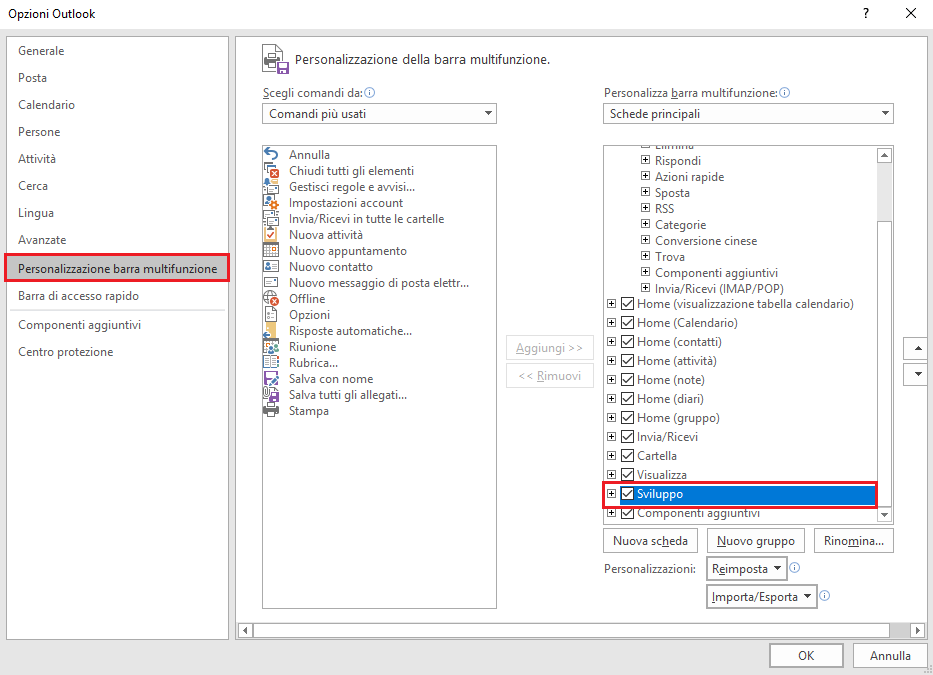Open the Centro protezione page

click(x=117, y=352)
